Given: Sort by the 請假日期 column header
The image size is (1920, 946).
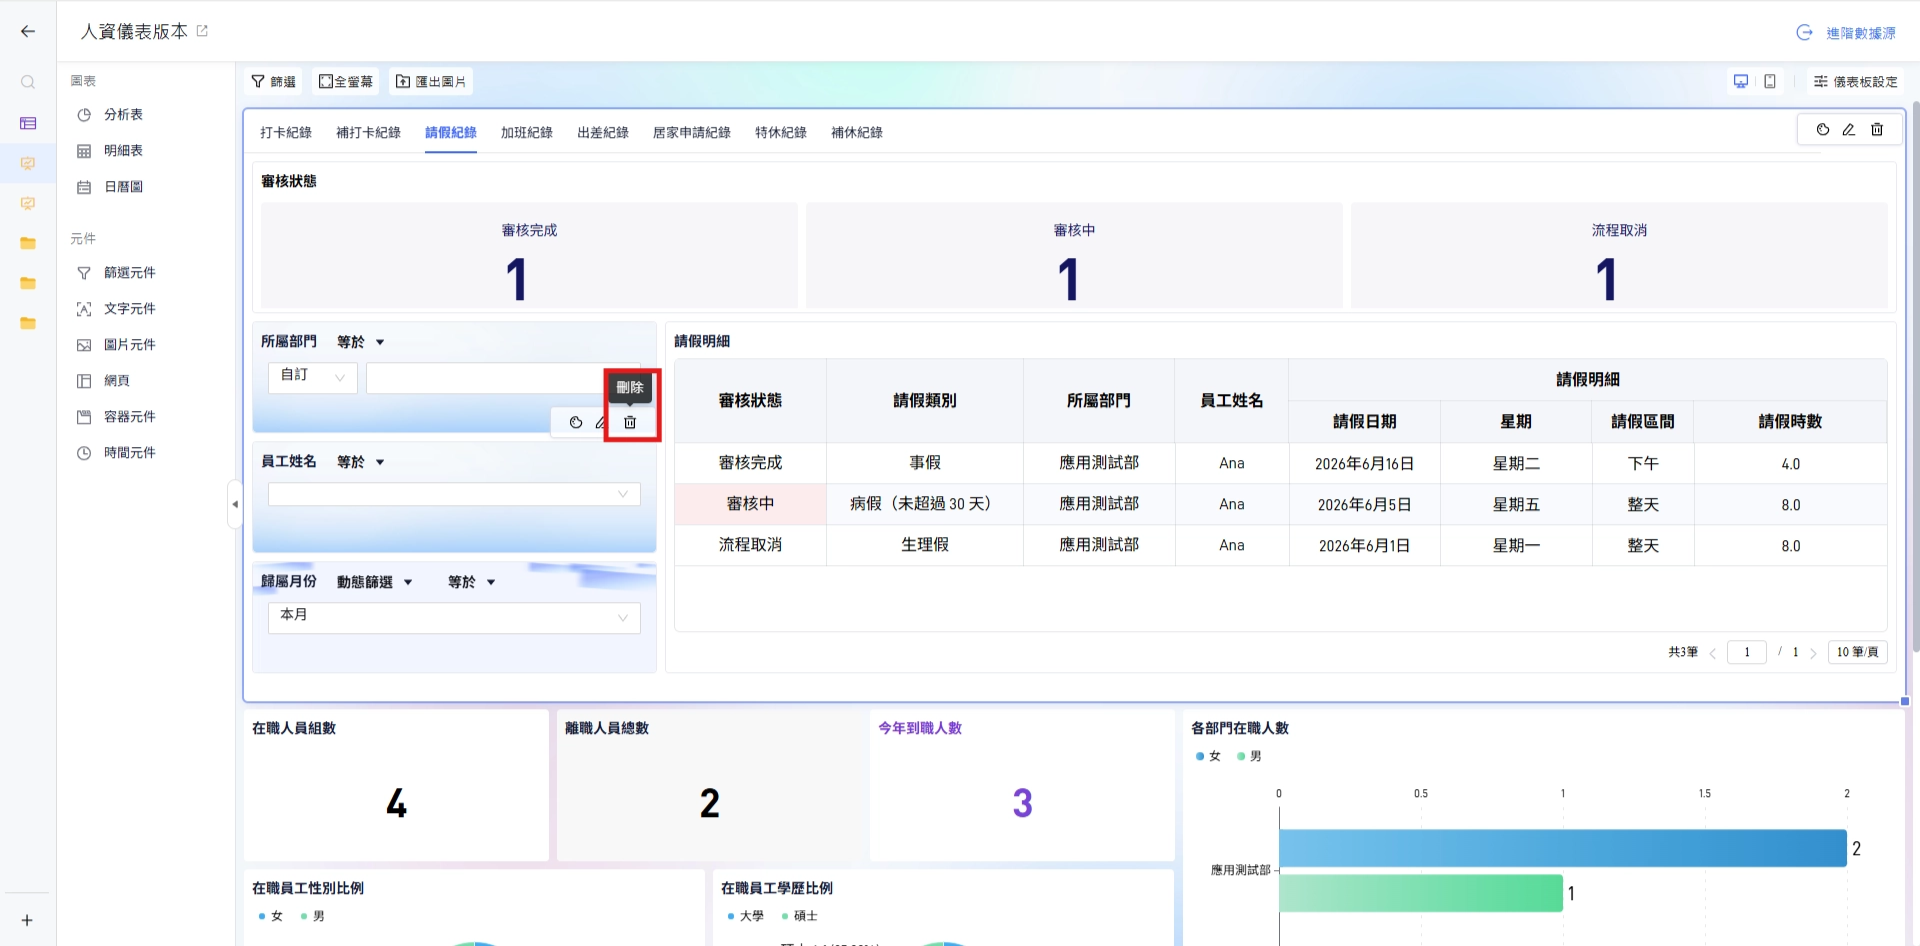Looking at the screenshot, I should click(1365, 422).
